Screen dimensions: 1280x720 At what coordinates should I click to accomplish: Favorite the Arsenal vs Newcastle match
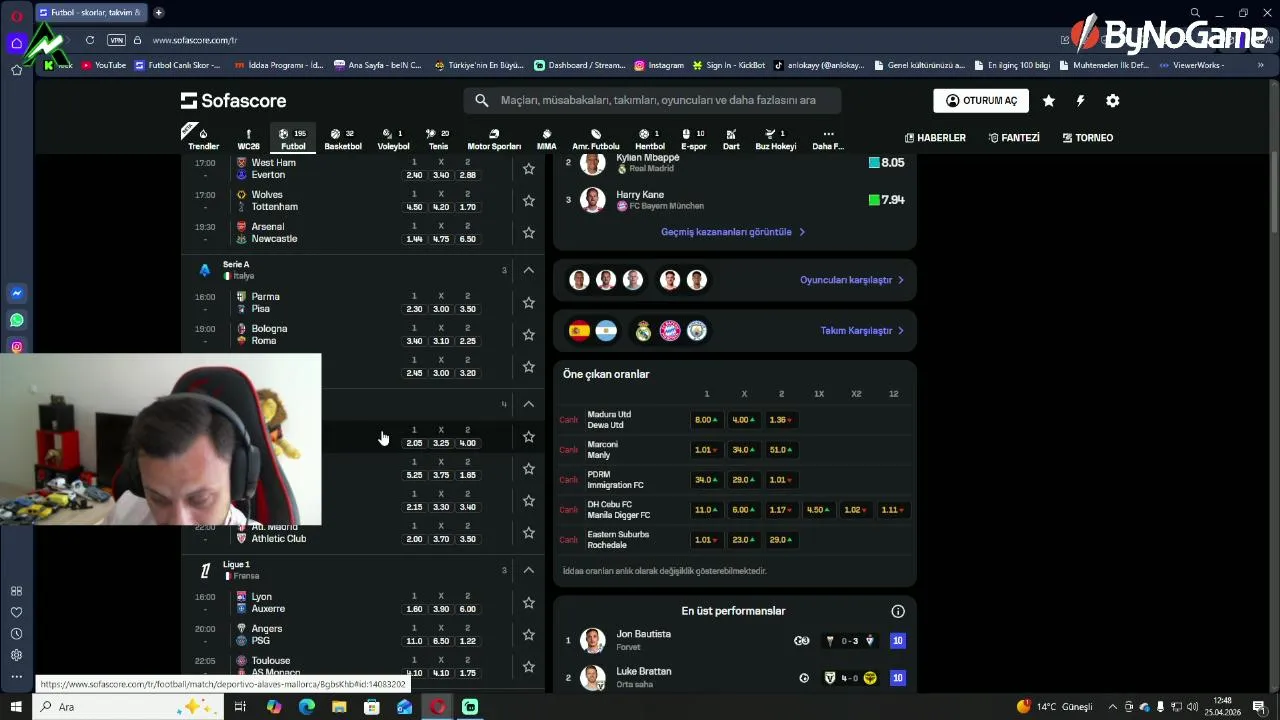pyautogui.click(x=529, y=233)
